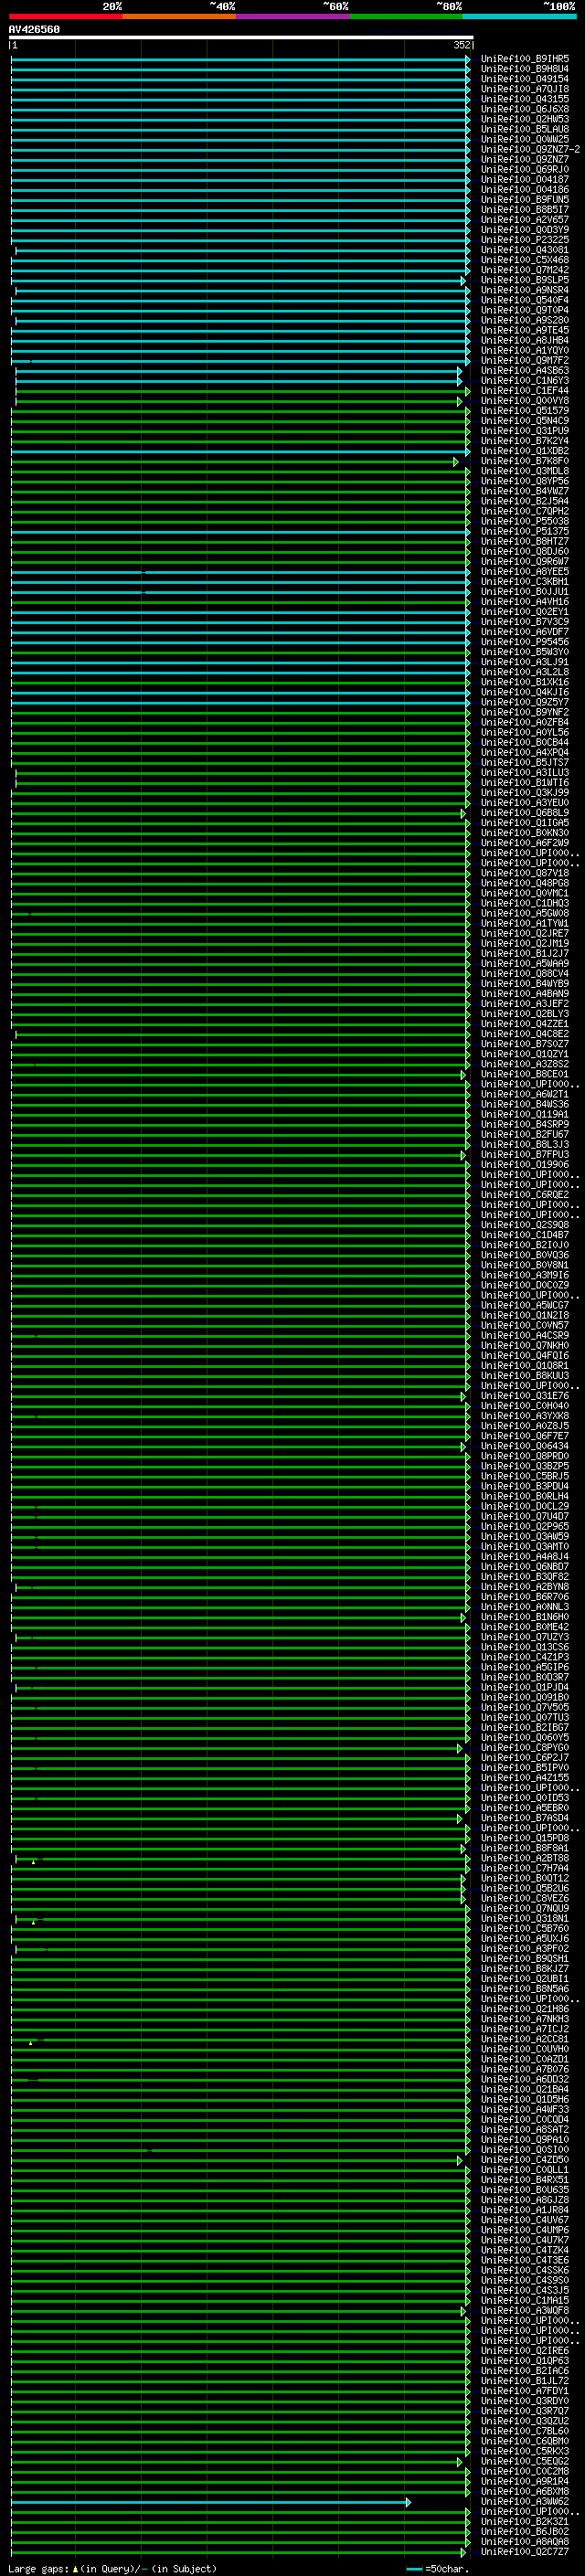Select the UniRef100_A2BYN8 label
585x2576 pixels.
(524, 1587)
